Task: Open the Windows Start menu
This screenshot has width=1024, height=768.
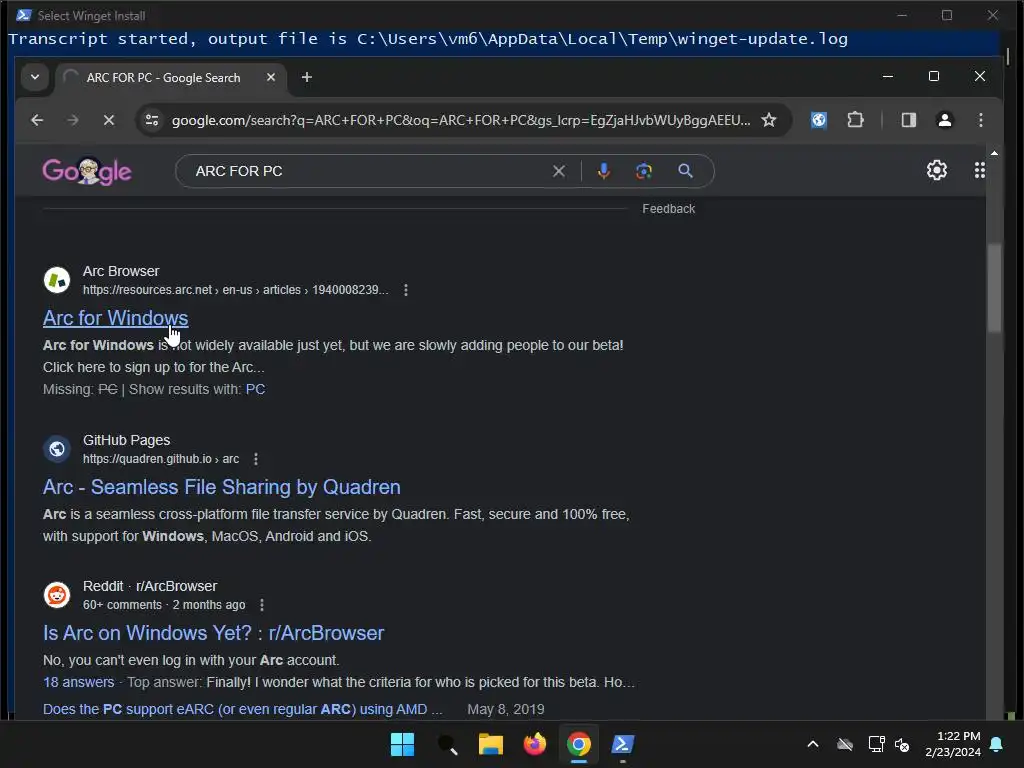Action: tap(402, 744)
